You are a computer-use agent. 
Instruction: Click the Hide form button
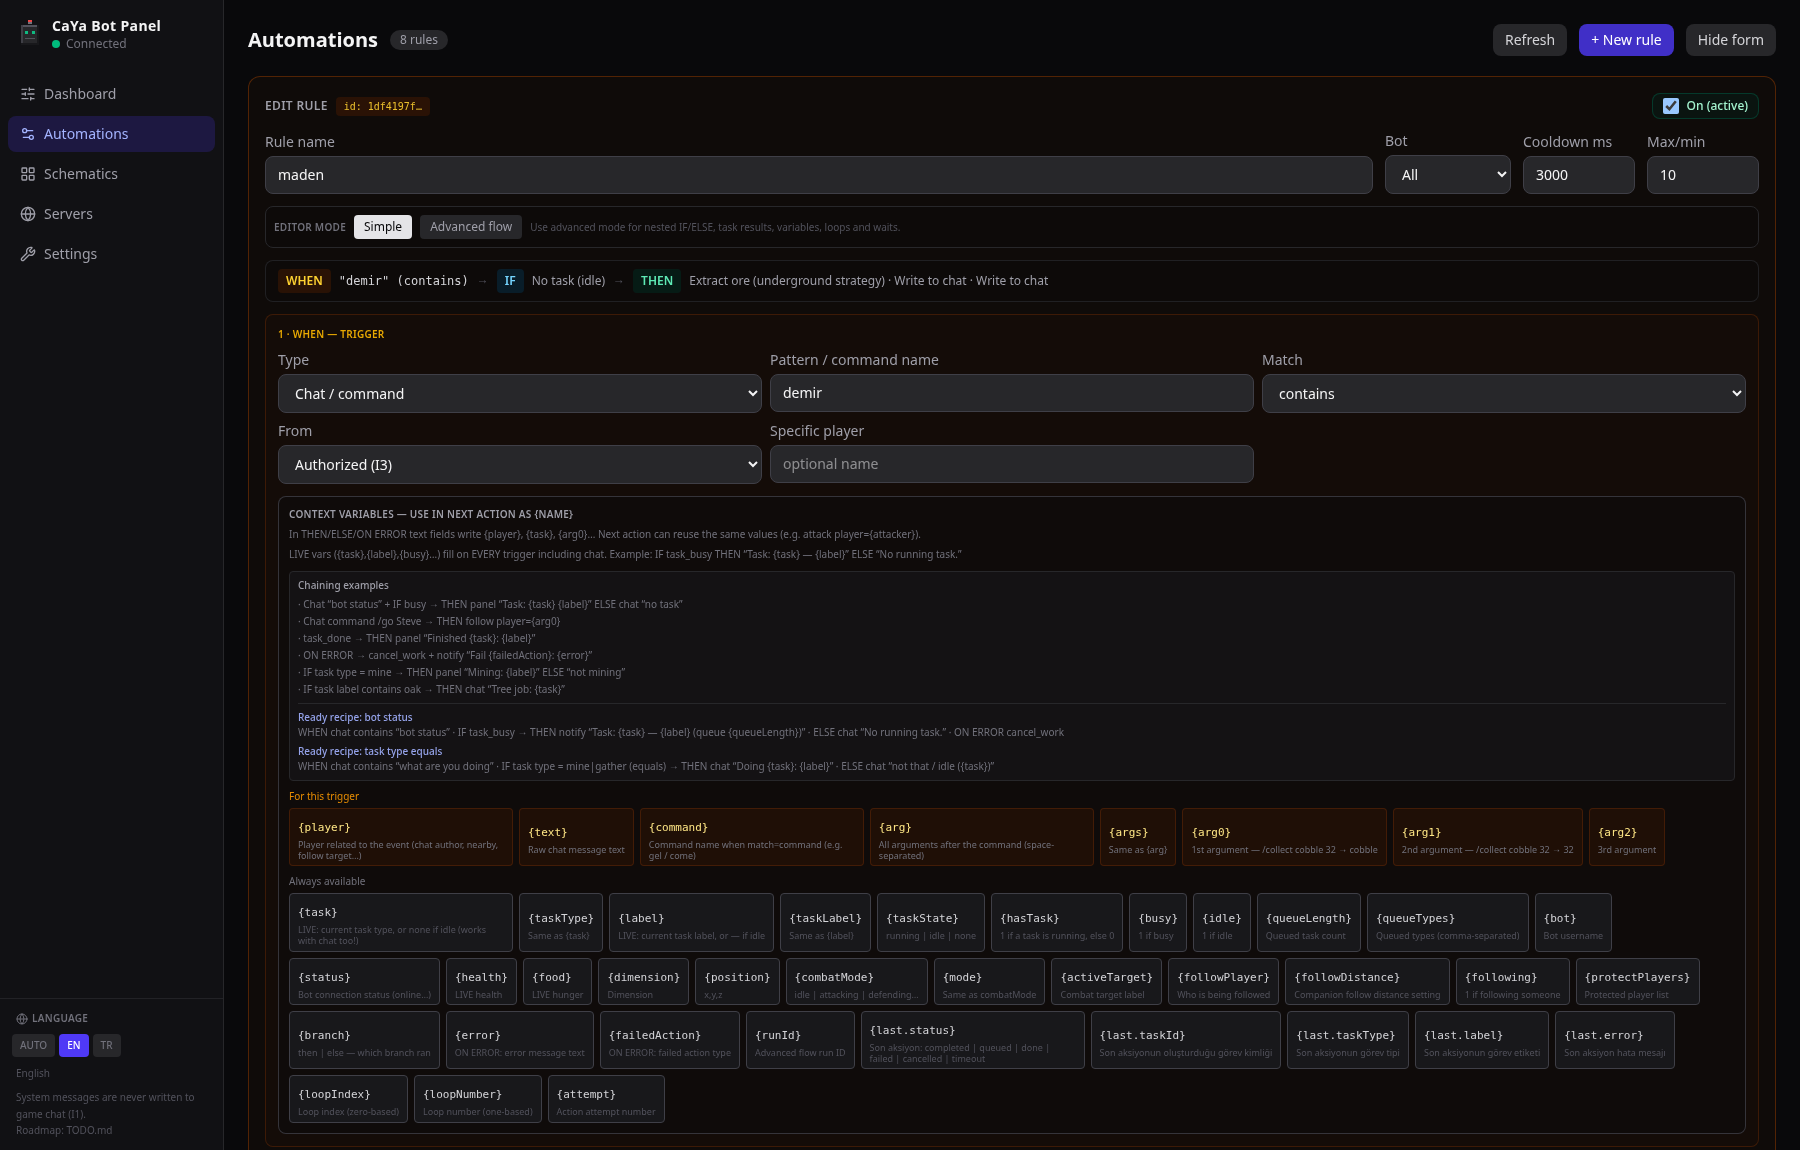click(x=1731, y=40)
